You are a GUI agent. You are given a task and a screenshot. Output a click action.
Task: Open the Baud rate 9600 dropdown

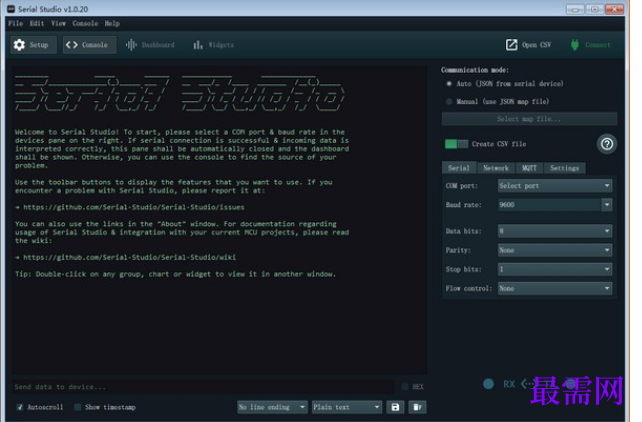[555, 205]
